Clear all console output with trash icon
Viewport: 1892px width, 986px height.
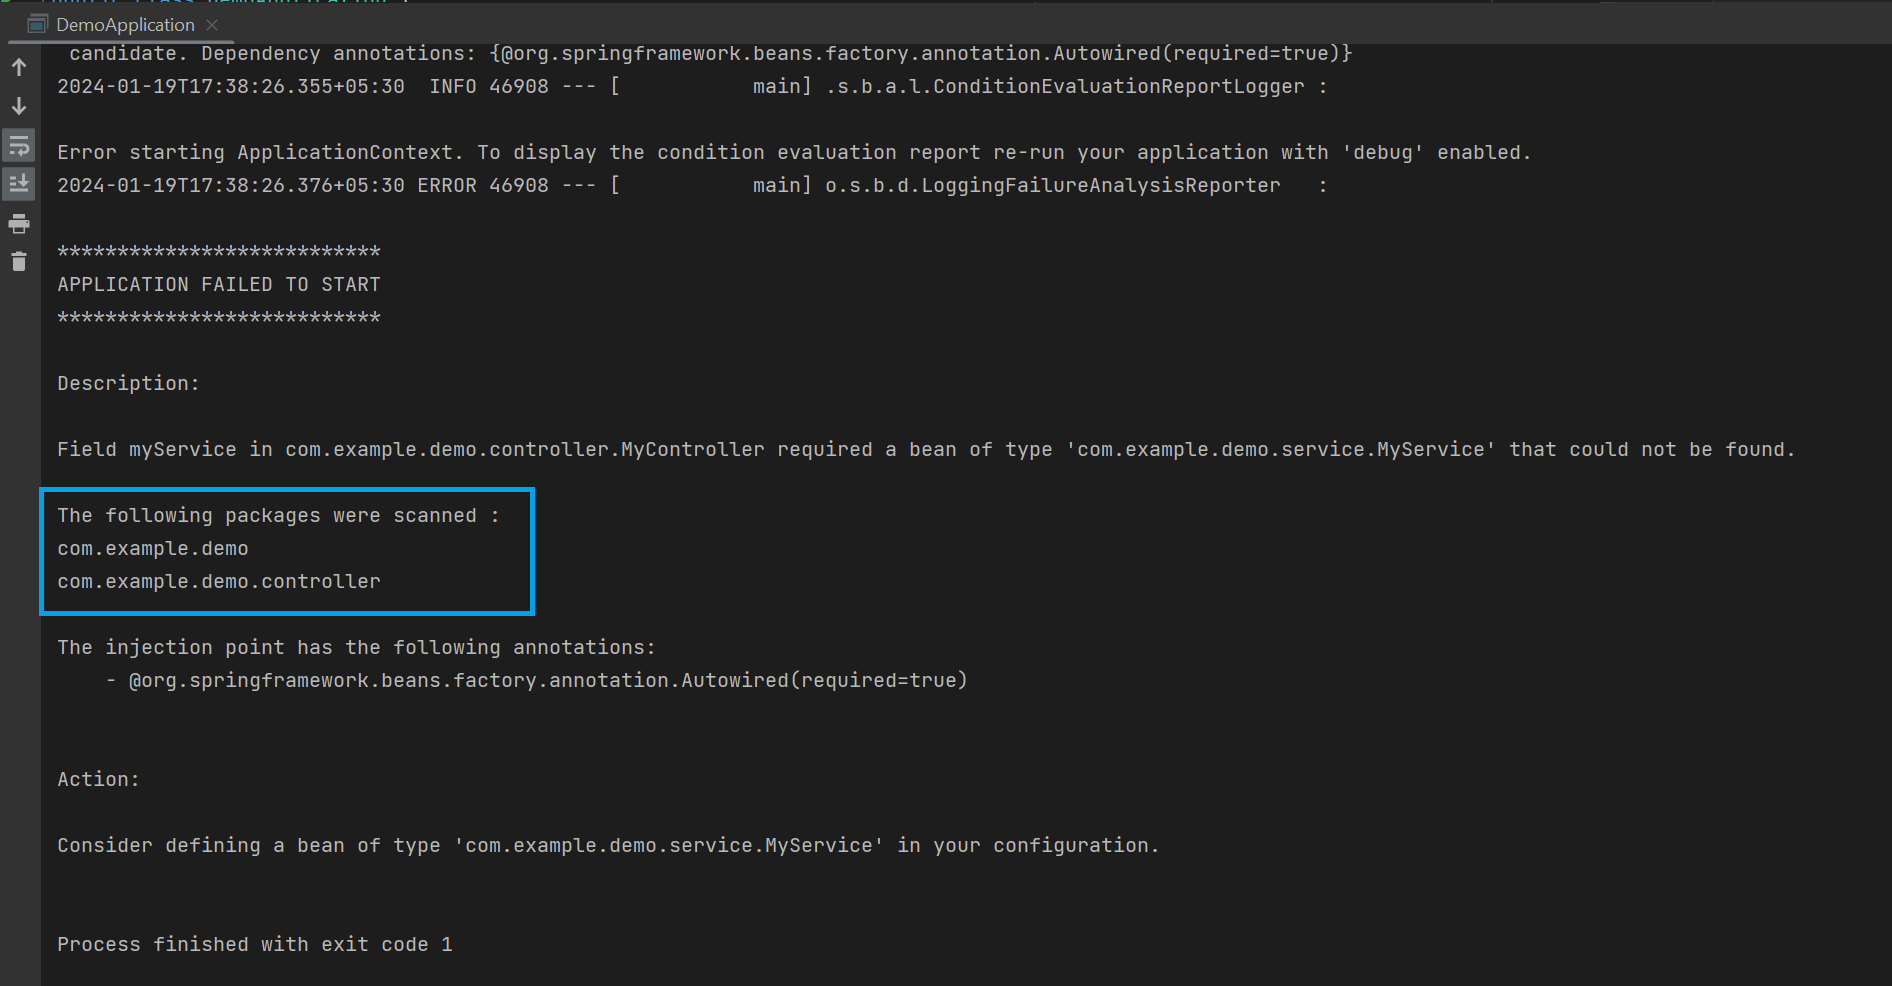pos(18,261)
